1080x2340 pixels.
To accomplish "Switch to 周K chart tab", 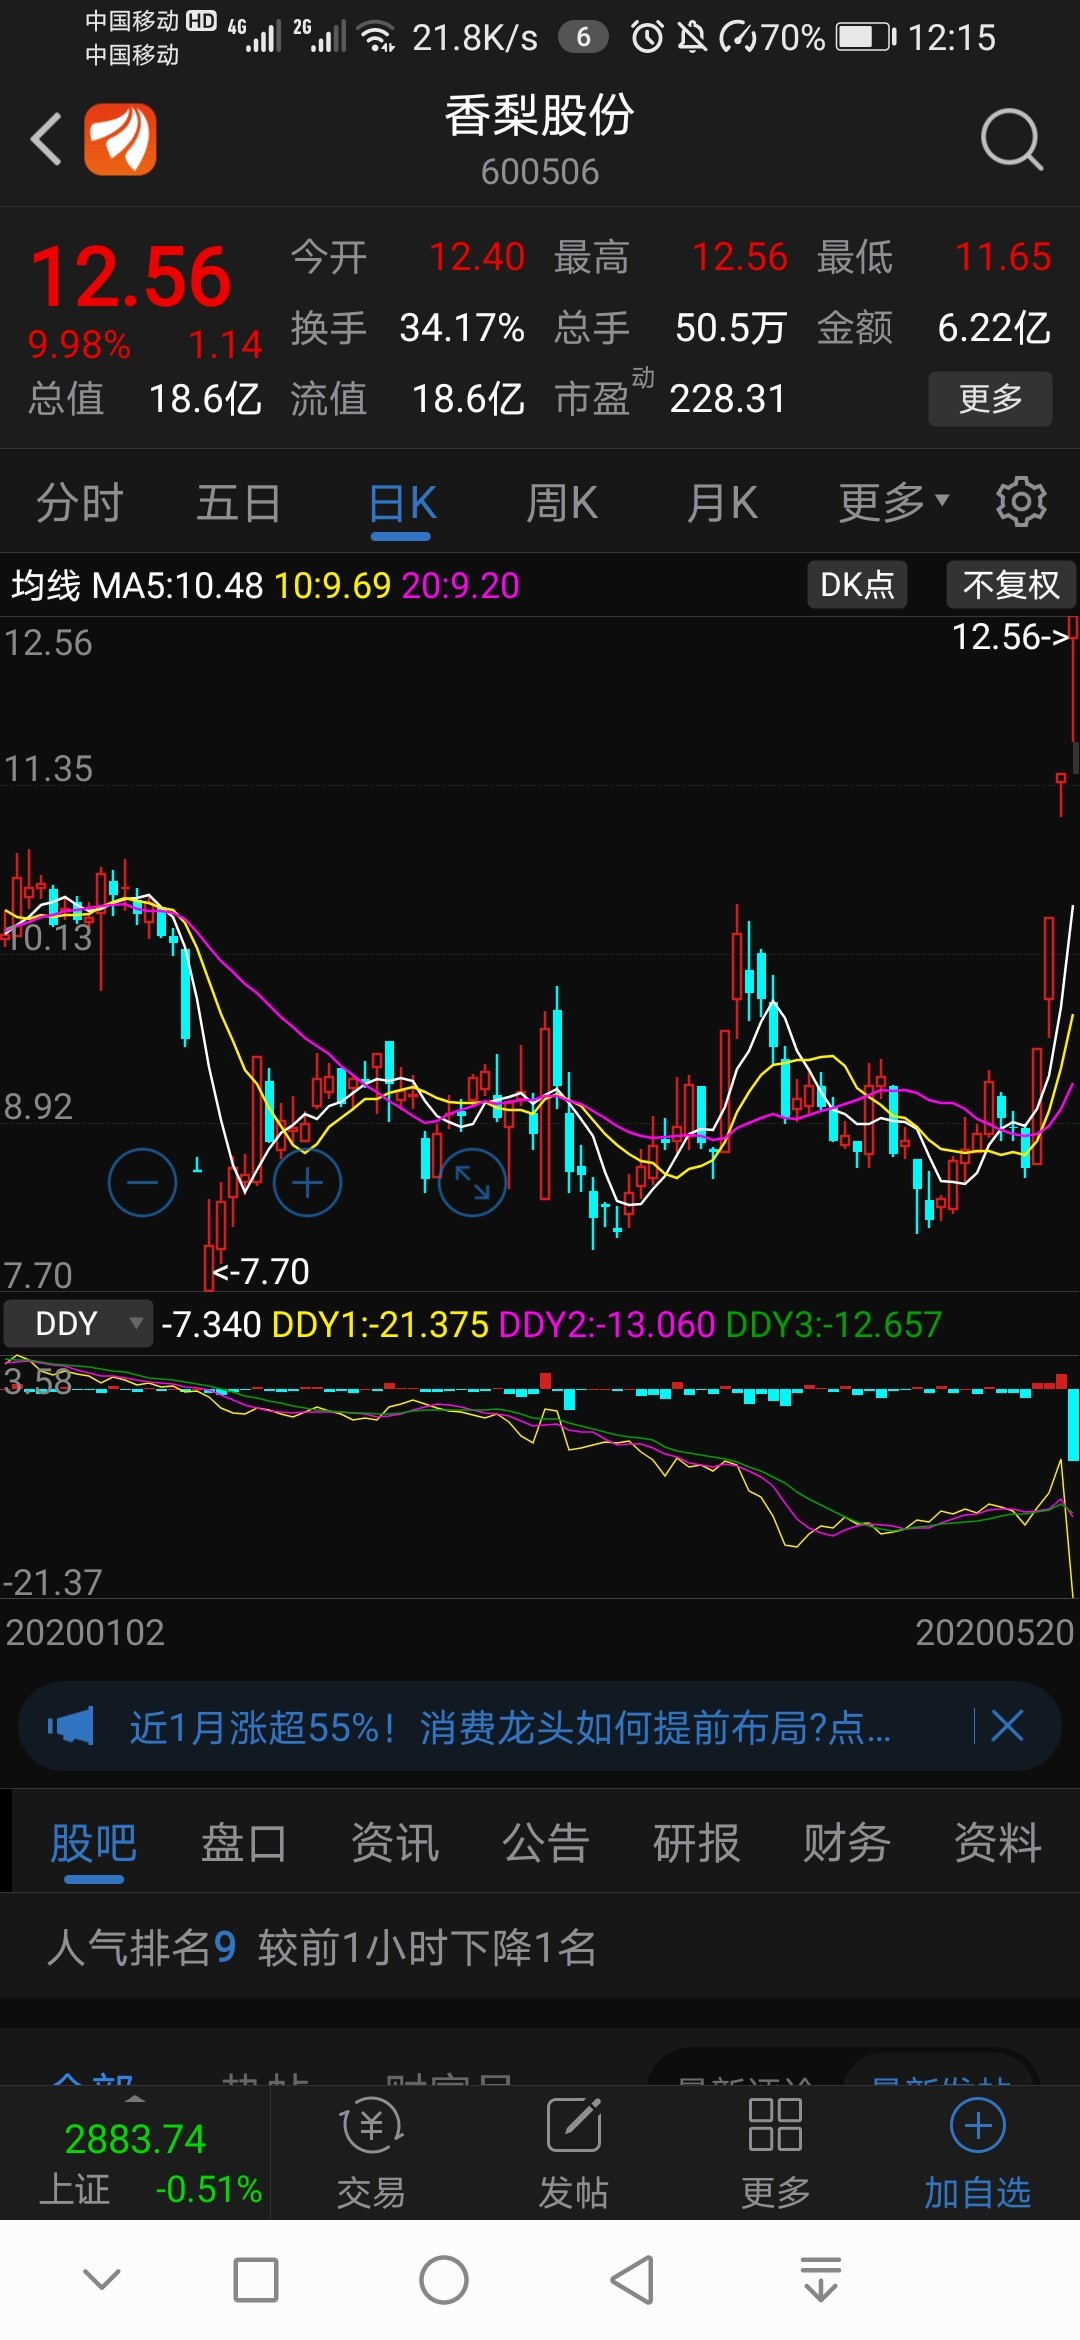I will 562,502.
